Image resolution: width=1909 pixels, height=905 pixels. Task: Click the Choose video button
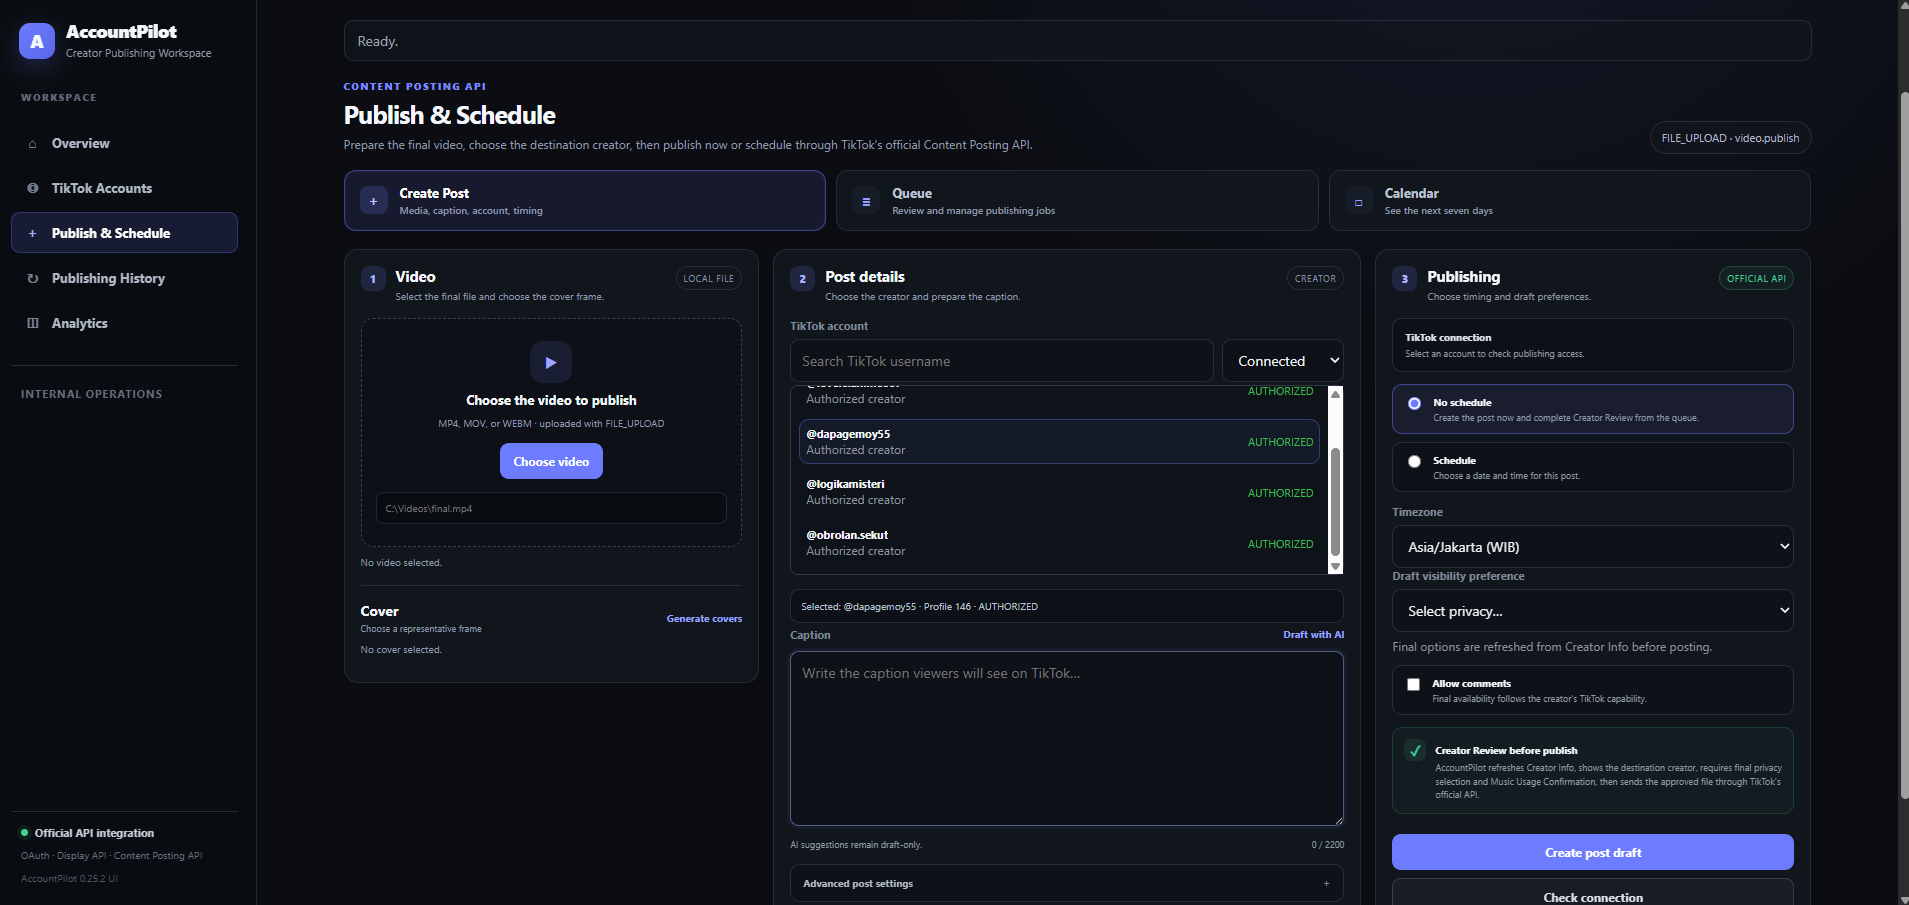(x=551, y=461)
